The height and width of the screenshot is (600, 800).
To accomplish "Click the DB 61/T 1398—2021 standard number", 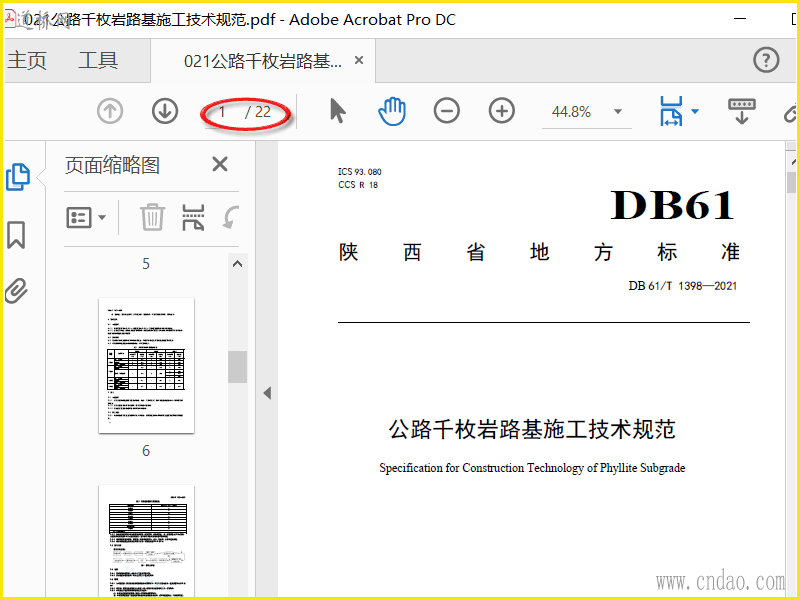I will [683, 286].
